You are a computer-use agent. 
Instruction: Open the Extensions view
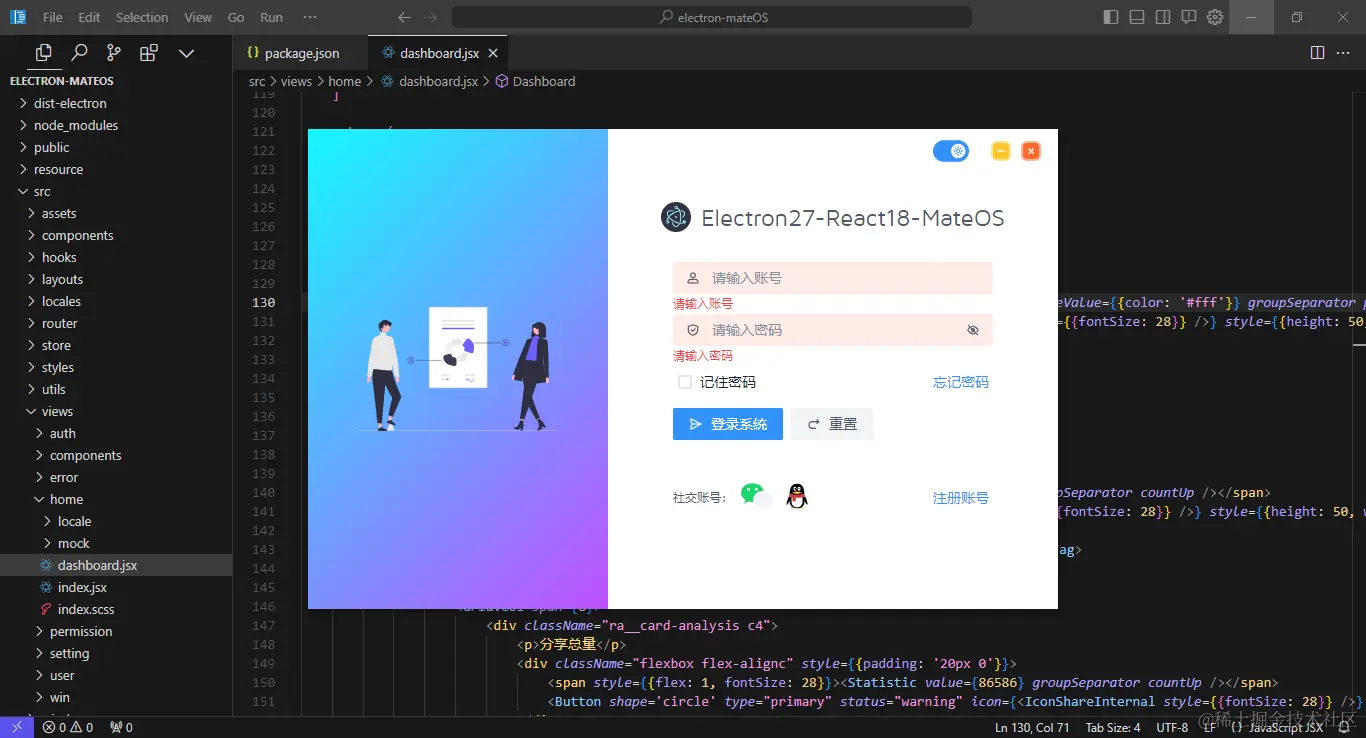tap(149, 52)
